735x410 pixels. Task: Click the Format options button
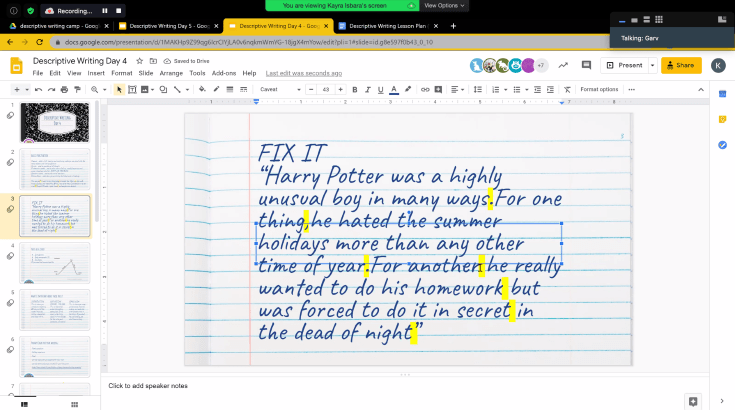(x=599, y=89)
